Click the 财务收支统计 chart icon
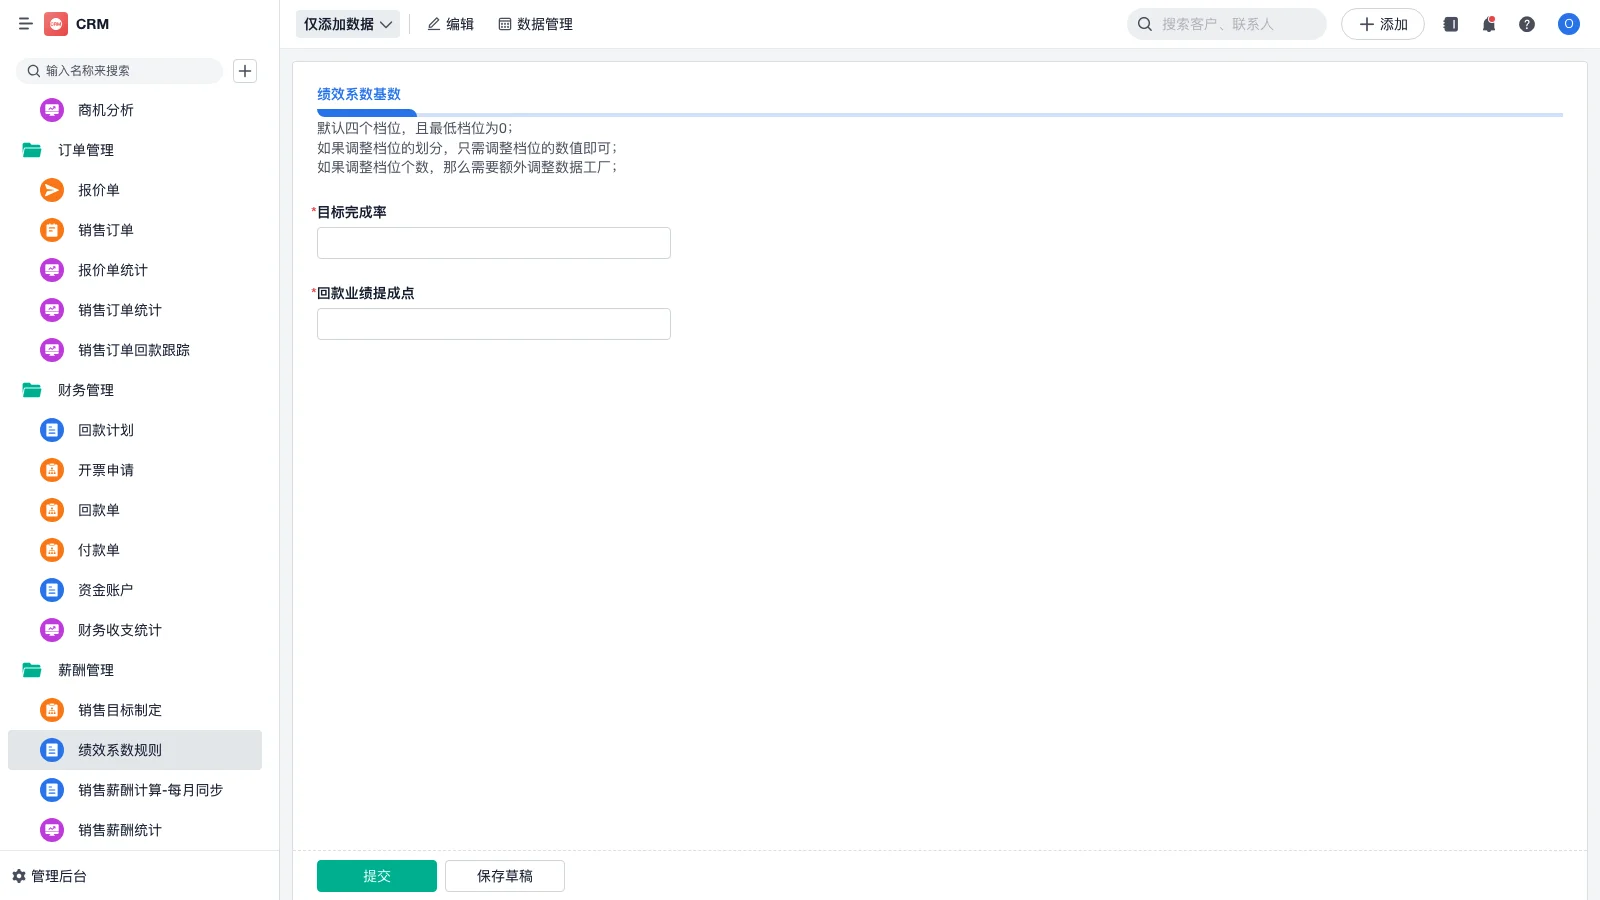Image resolution: width=1600 pixels, height=900 pixels. coord(51,630)
